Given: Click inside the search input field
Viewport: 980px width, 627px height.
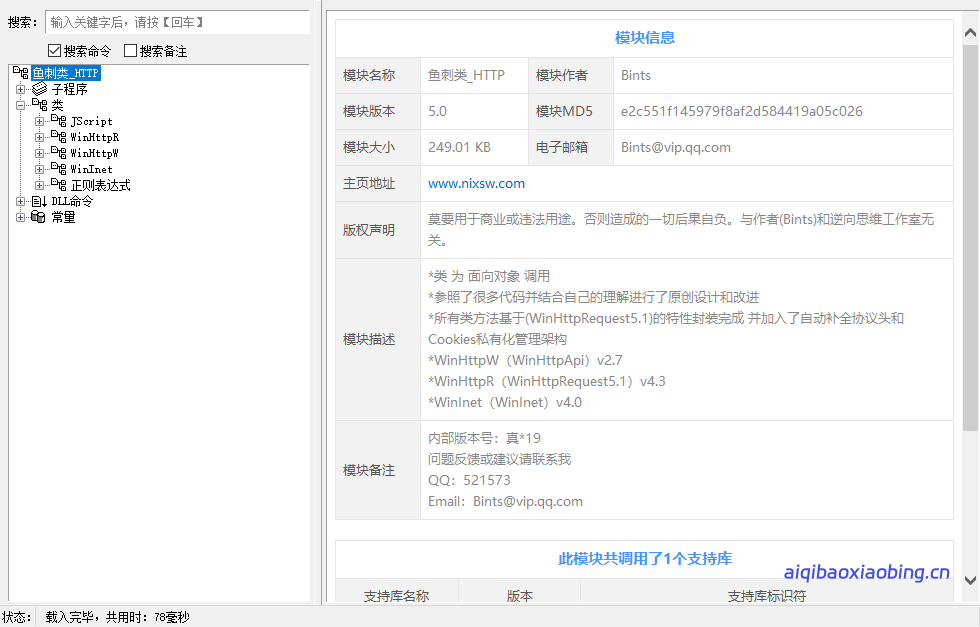Looking at the screenshot, I should pos(170,20).
